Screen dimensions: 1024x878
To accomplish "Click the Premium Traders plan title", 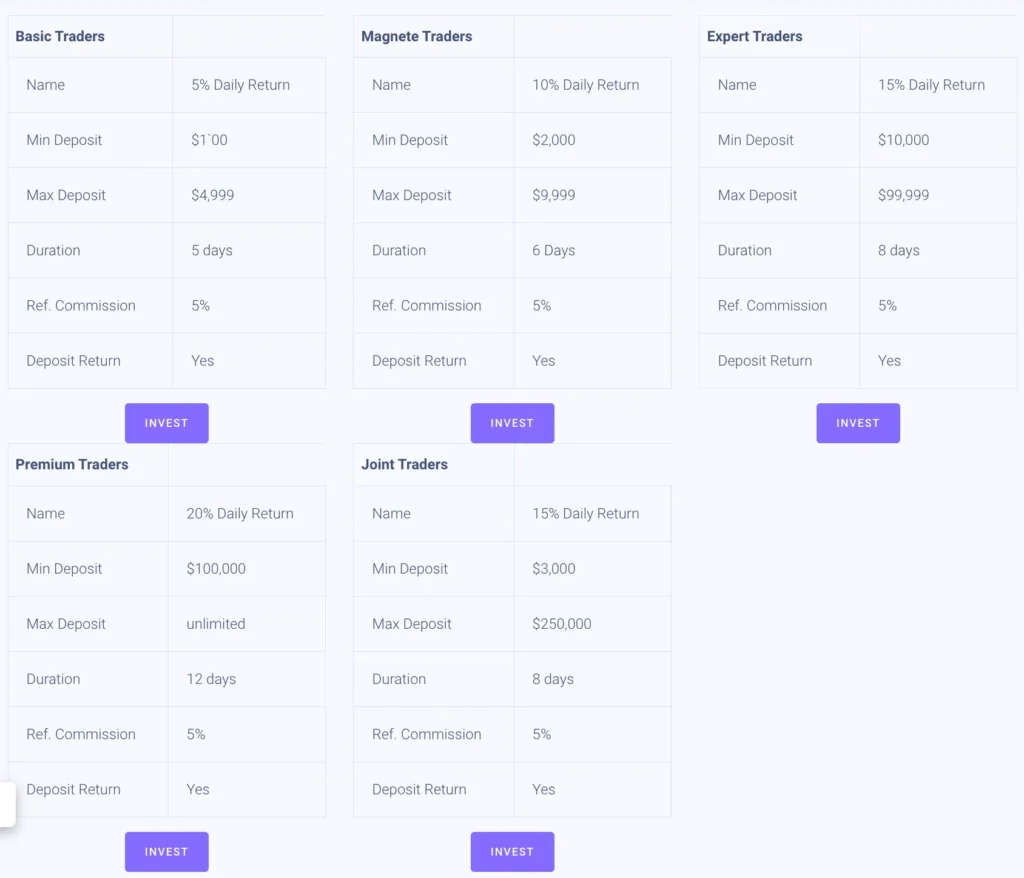I will 72,464.
